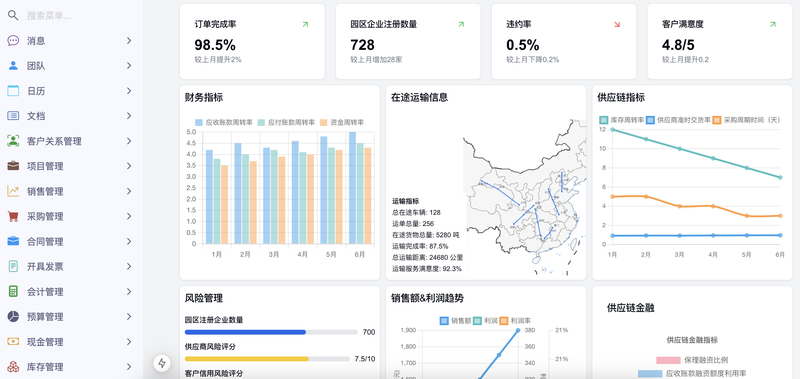Click the 现金管理 cash icon

click(13, 342)
